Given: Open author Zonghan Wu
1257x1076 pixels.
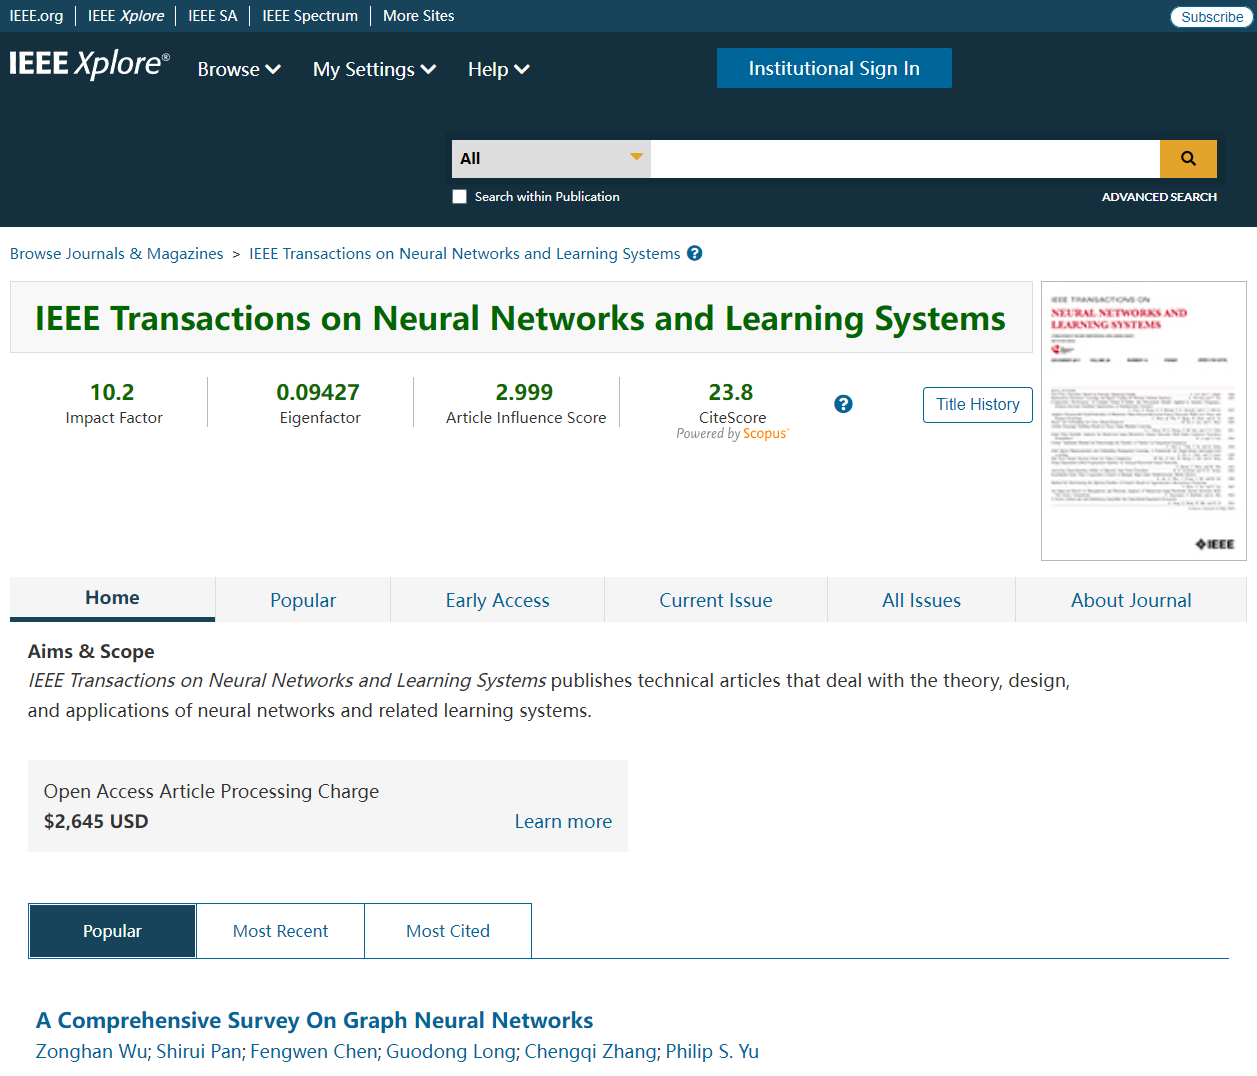Looking at the screenshot, I should point(92,1051).
